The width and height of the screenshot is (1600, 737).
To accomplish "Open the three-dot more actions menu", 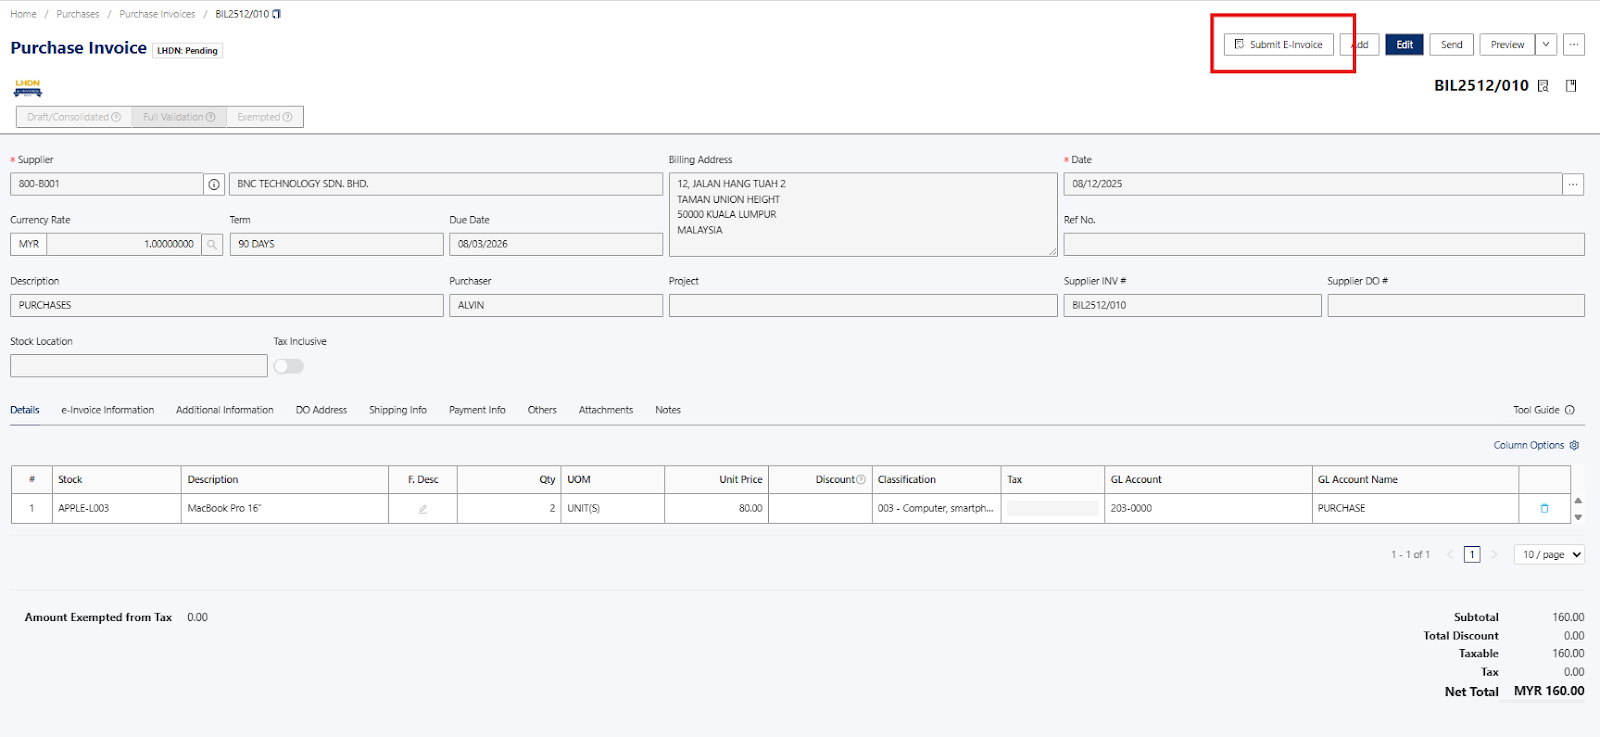I will coord(1574,44).
